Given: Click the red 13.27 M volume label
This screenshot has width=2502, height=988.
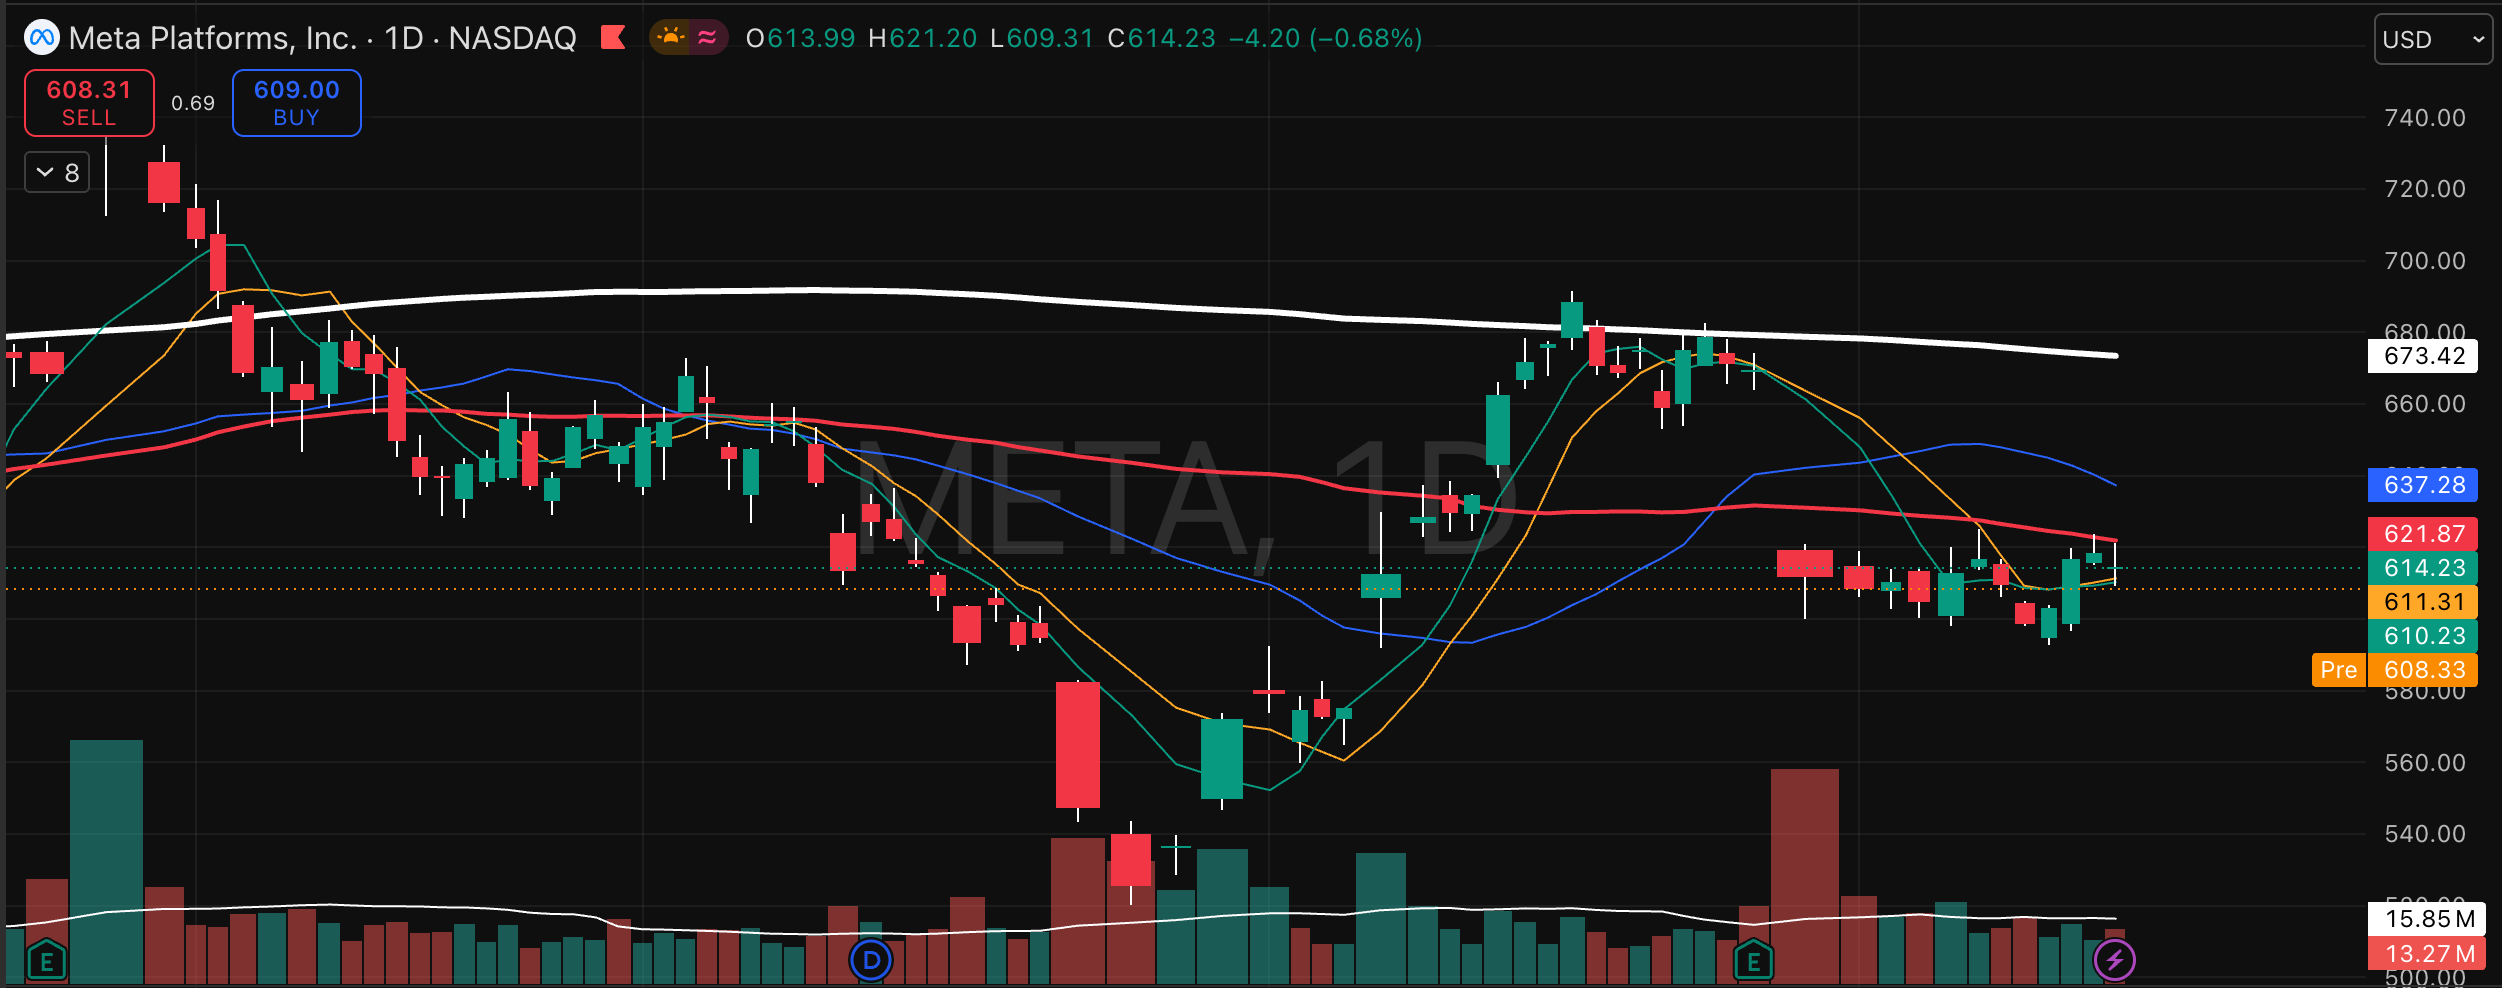Looking at the screenshot, I should 2422,953.
